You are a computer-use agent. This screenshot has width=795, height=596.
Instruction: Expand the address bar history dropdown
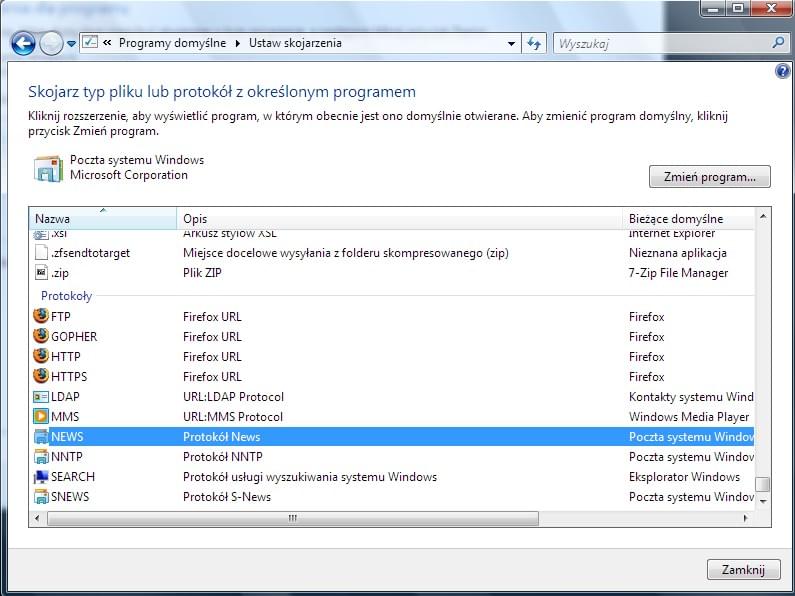point(512,44)
